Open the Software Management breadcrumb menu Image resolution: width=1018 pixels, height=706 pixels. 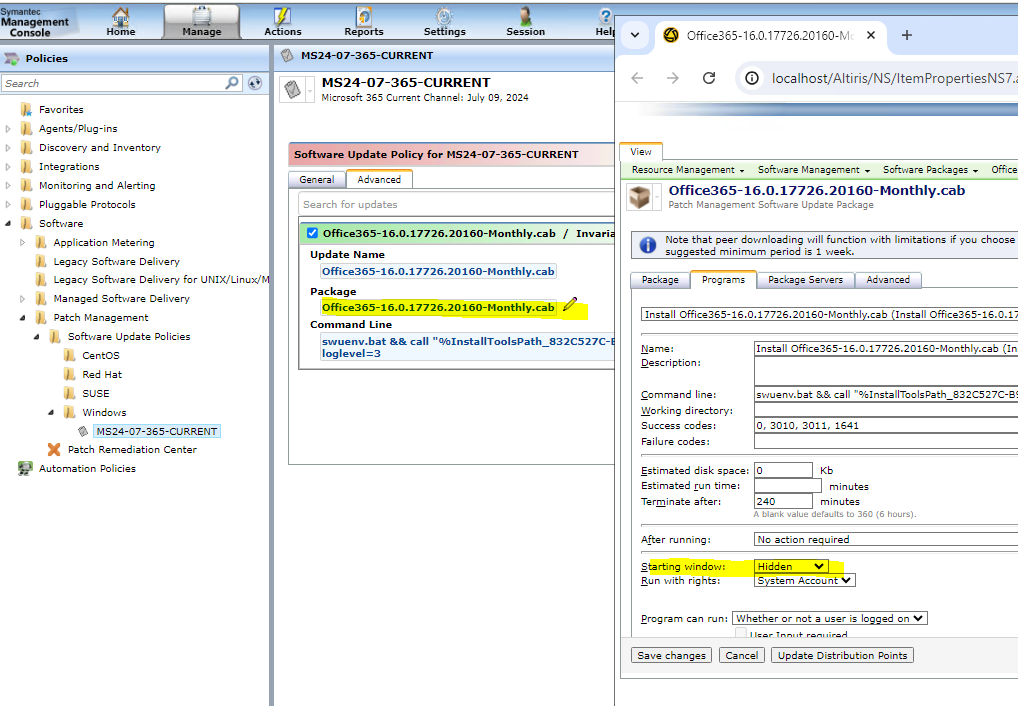813,170
